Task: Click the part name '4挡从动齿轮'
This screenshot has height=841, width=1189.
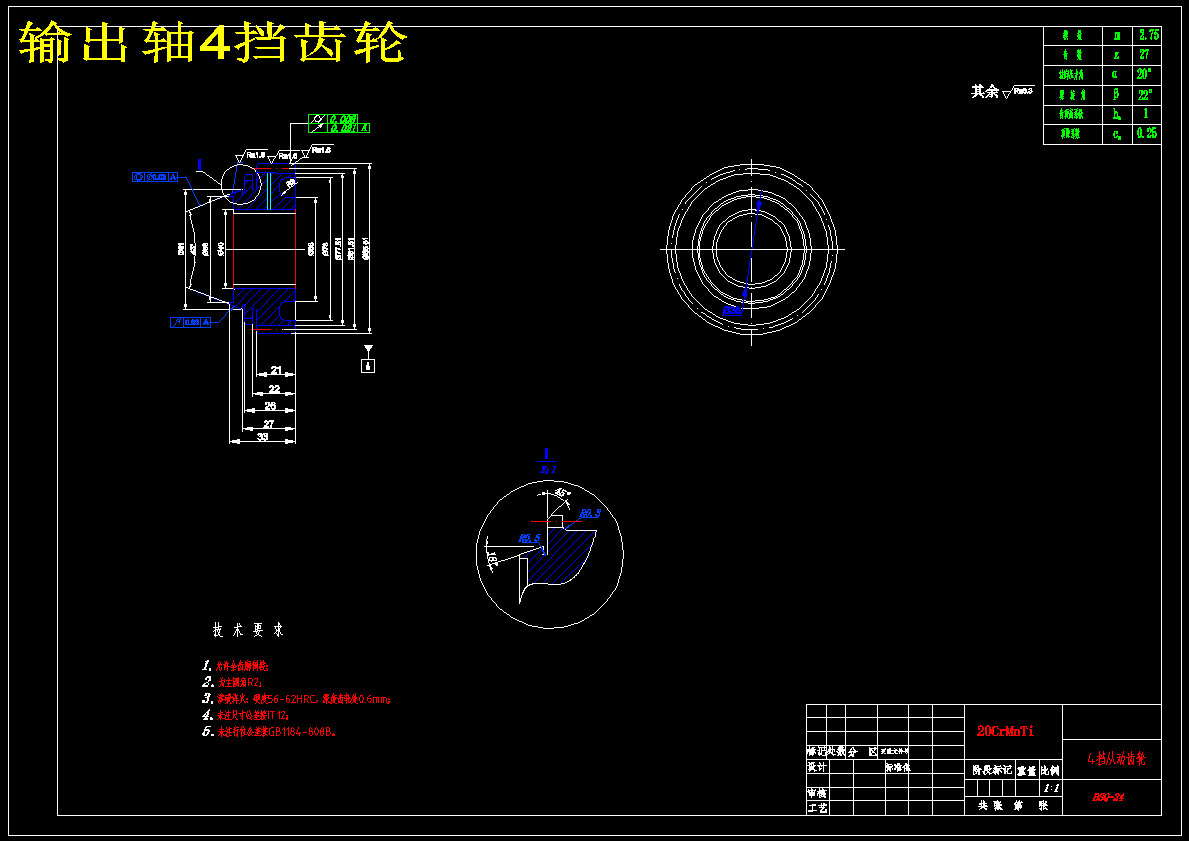Action: coord(1116,759)
